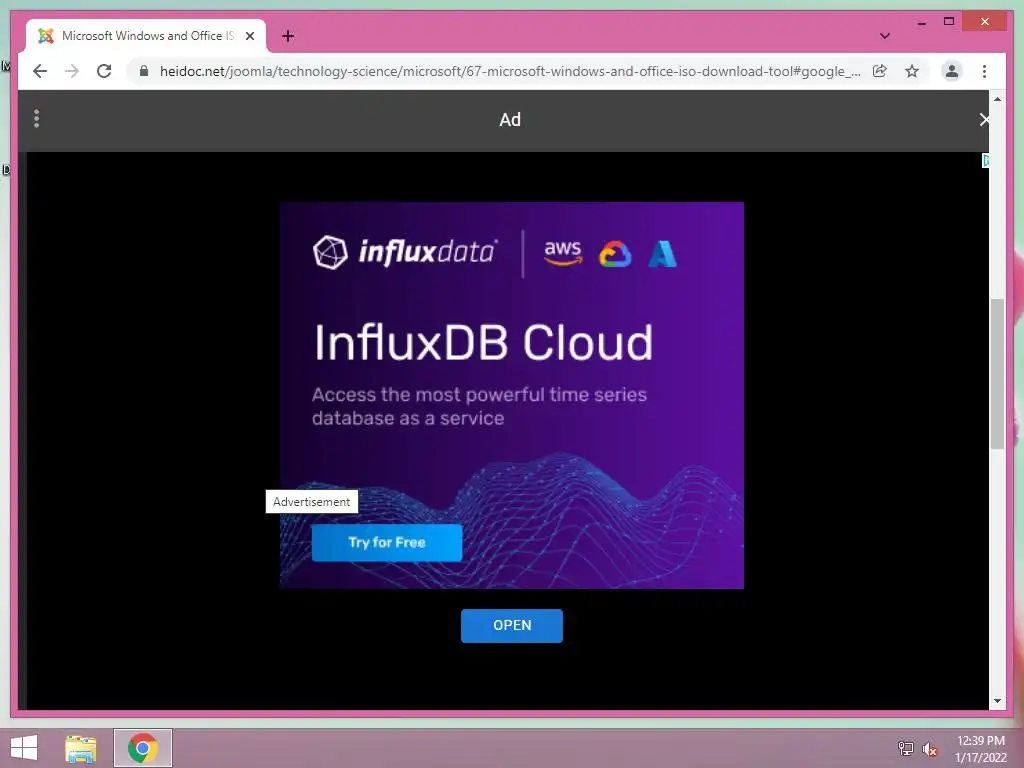Click the AWS logo in ad
This screenshot has height=768, width=1024.
tap(563, 253)
